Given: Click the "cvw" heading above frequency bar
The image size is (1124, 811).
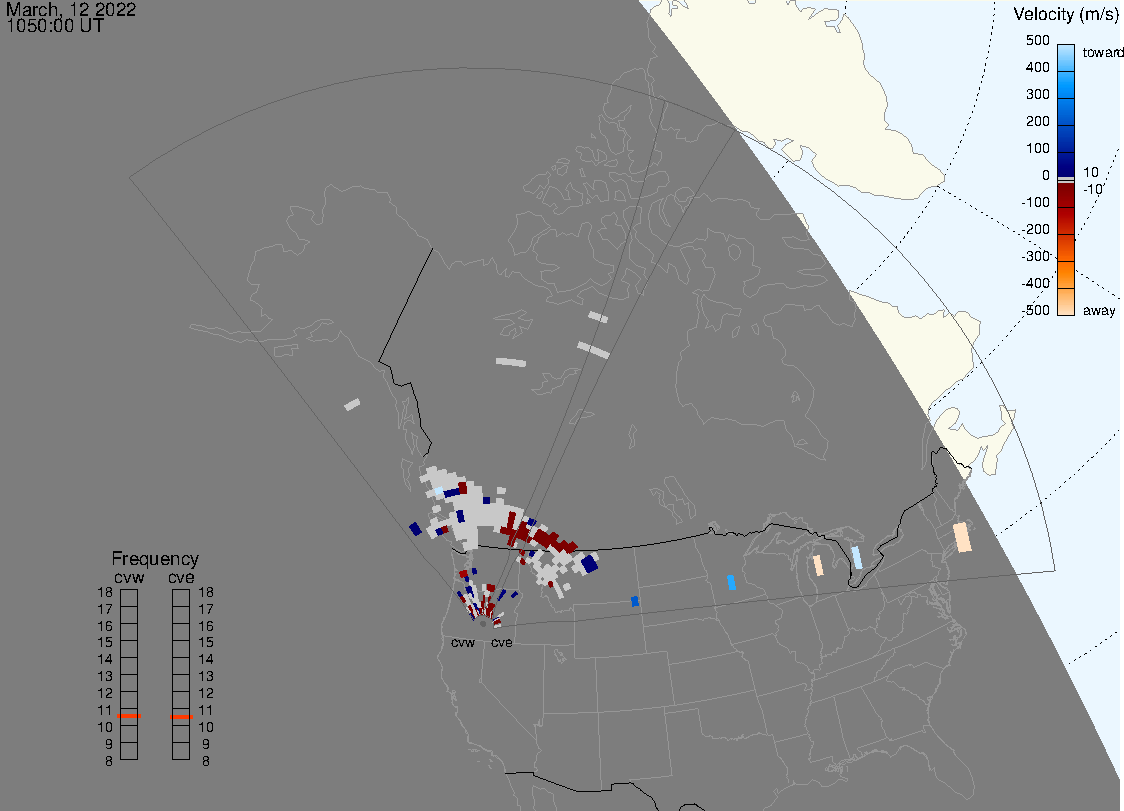Looking at the screenshot, I should coord(129,577).
